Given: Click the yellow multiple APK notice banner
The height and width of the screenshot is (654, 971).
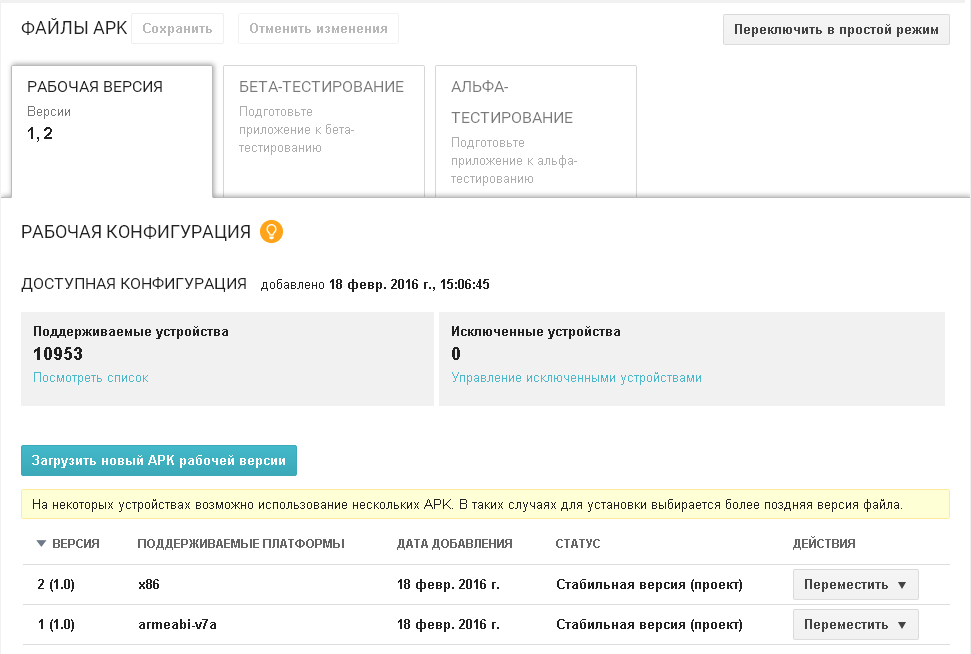Looking at the screenshot, I should (x=486, y=504).
